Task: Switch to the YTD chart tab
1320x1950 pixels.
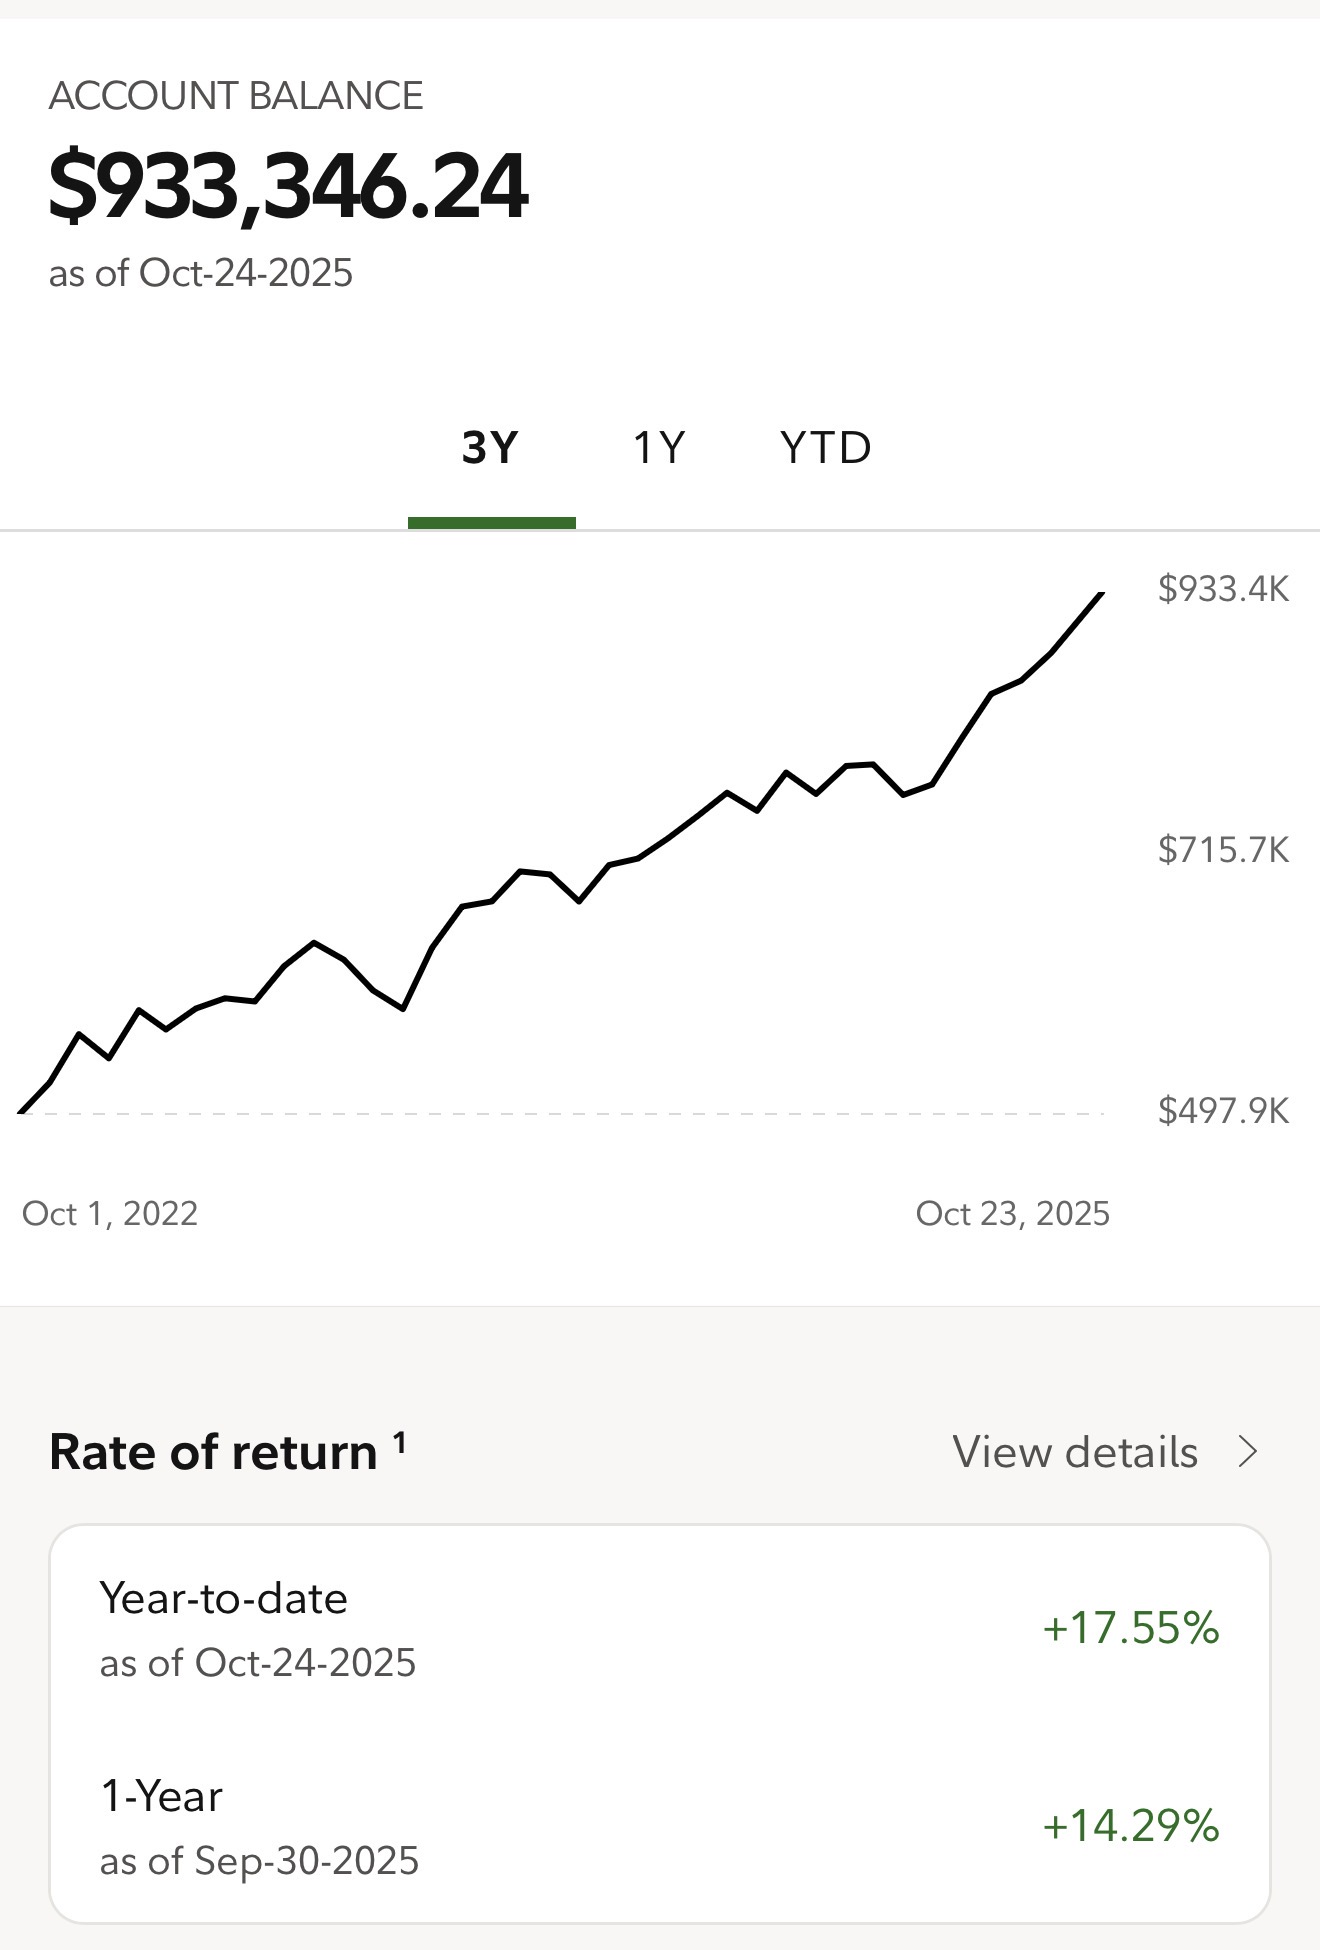Action: 826,448
